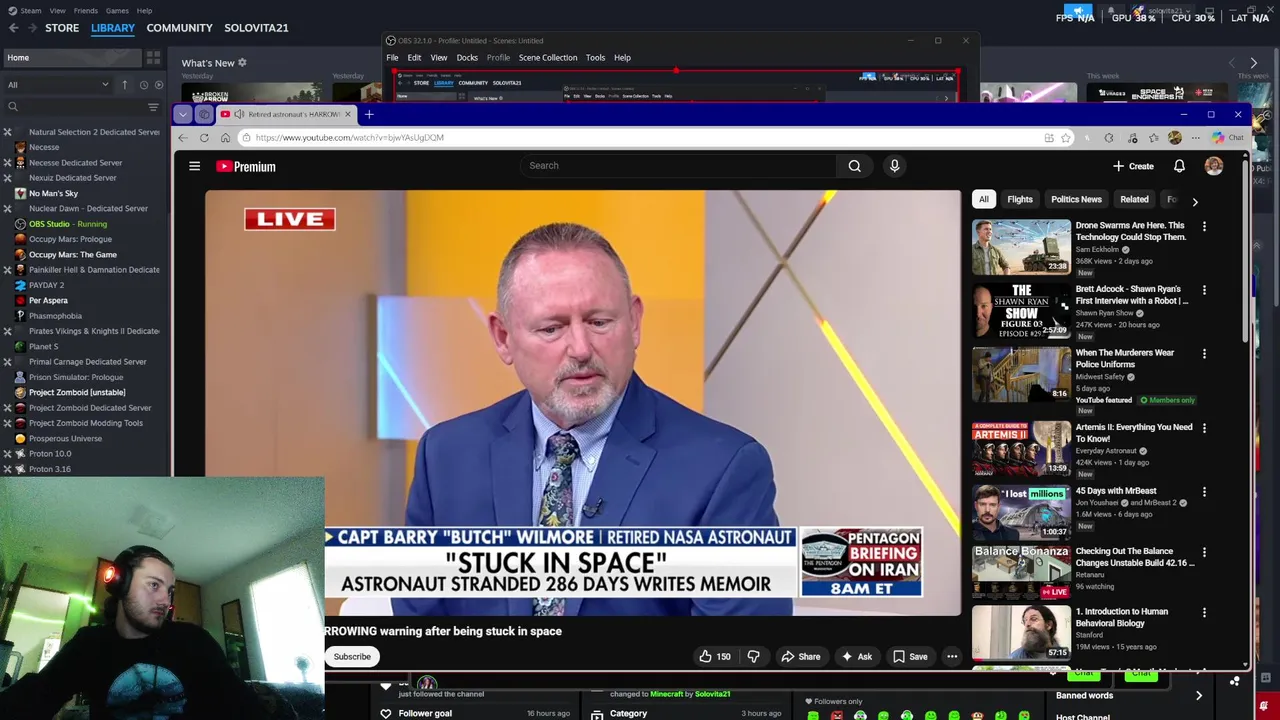Subscribe to the channel
The image size is (1280, 720).
pyautogui.click(x=352, y=657)
